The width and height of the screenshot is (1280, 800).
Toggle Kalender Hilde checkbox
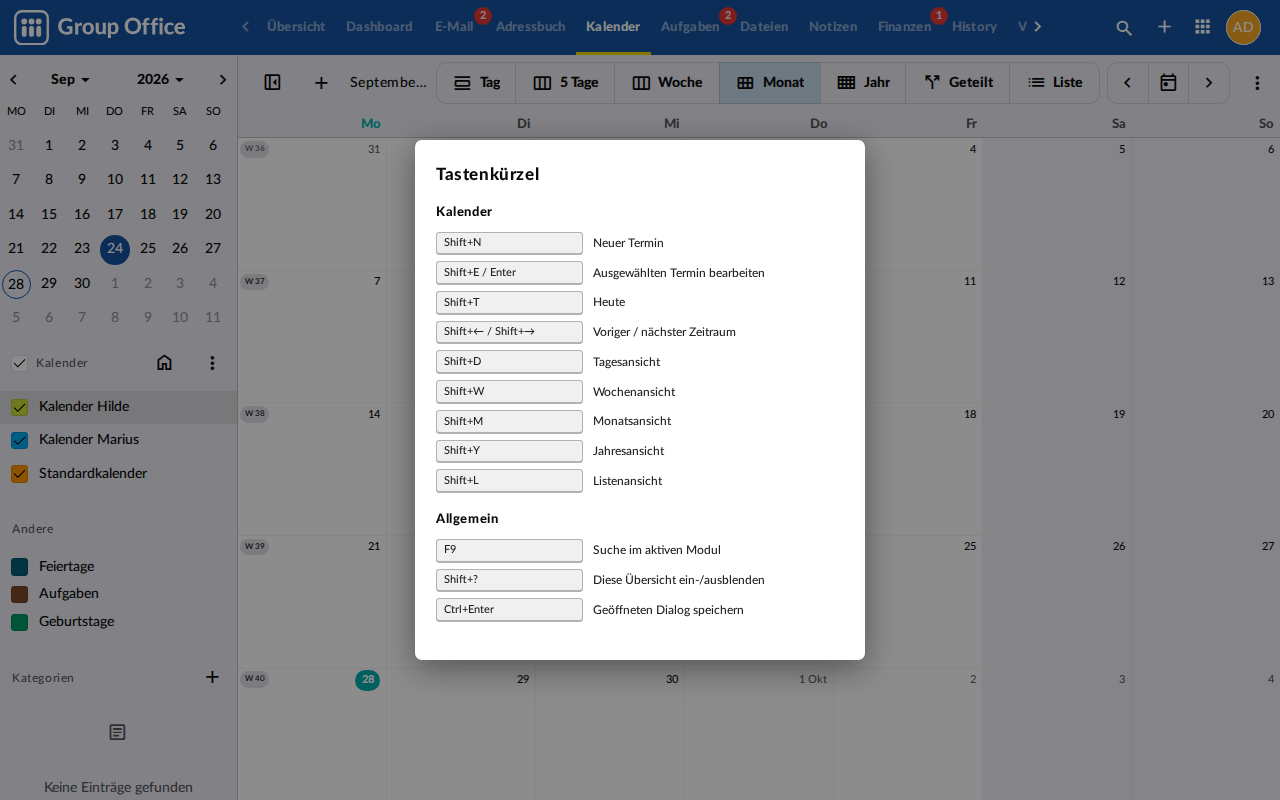[19, 407]
